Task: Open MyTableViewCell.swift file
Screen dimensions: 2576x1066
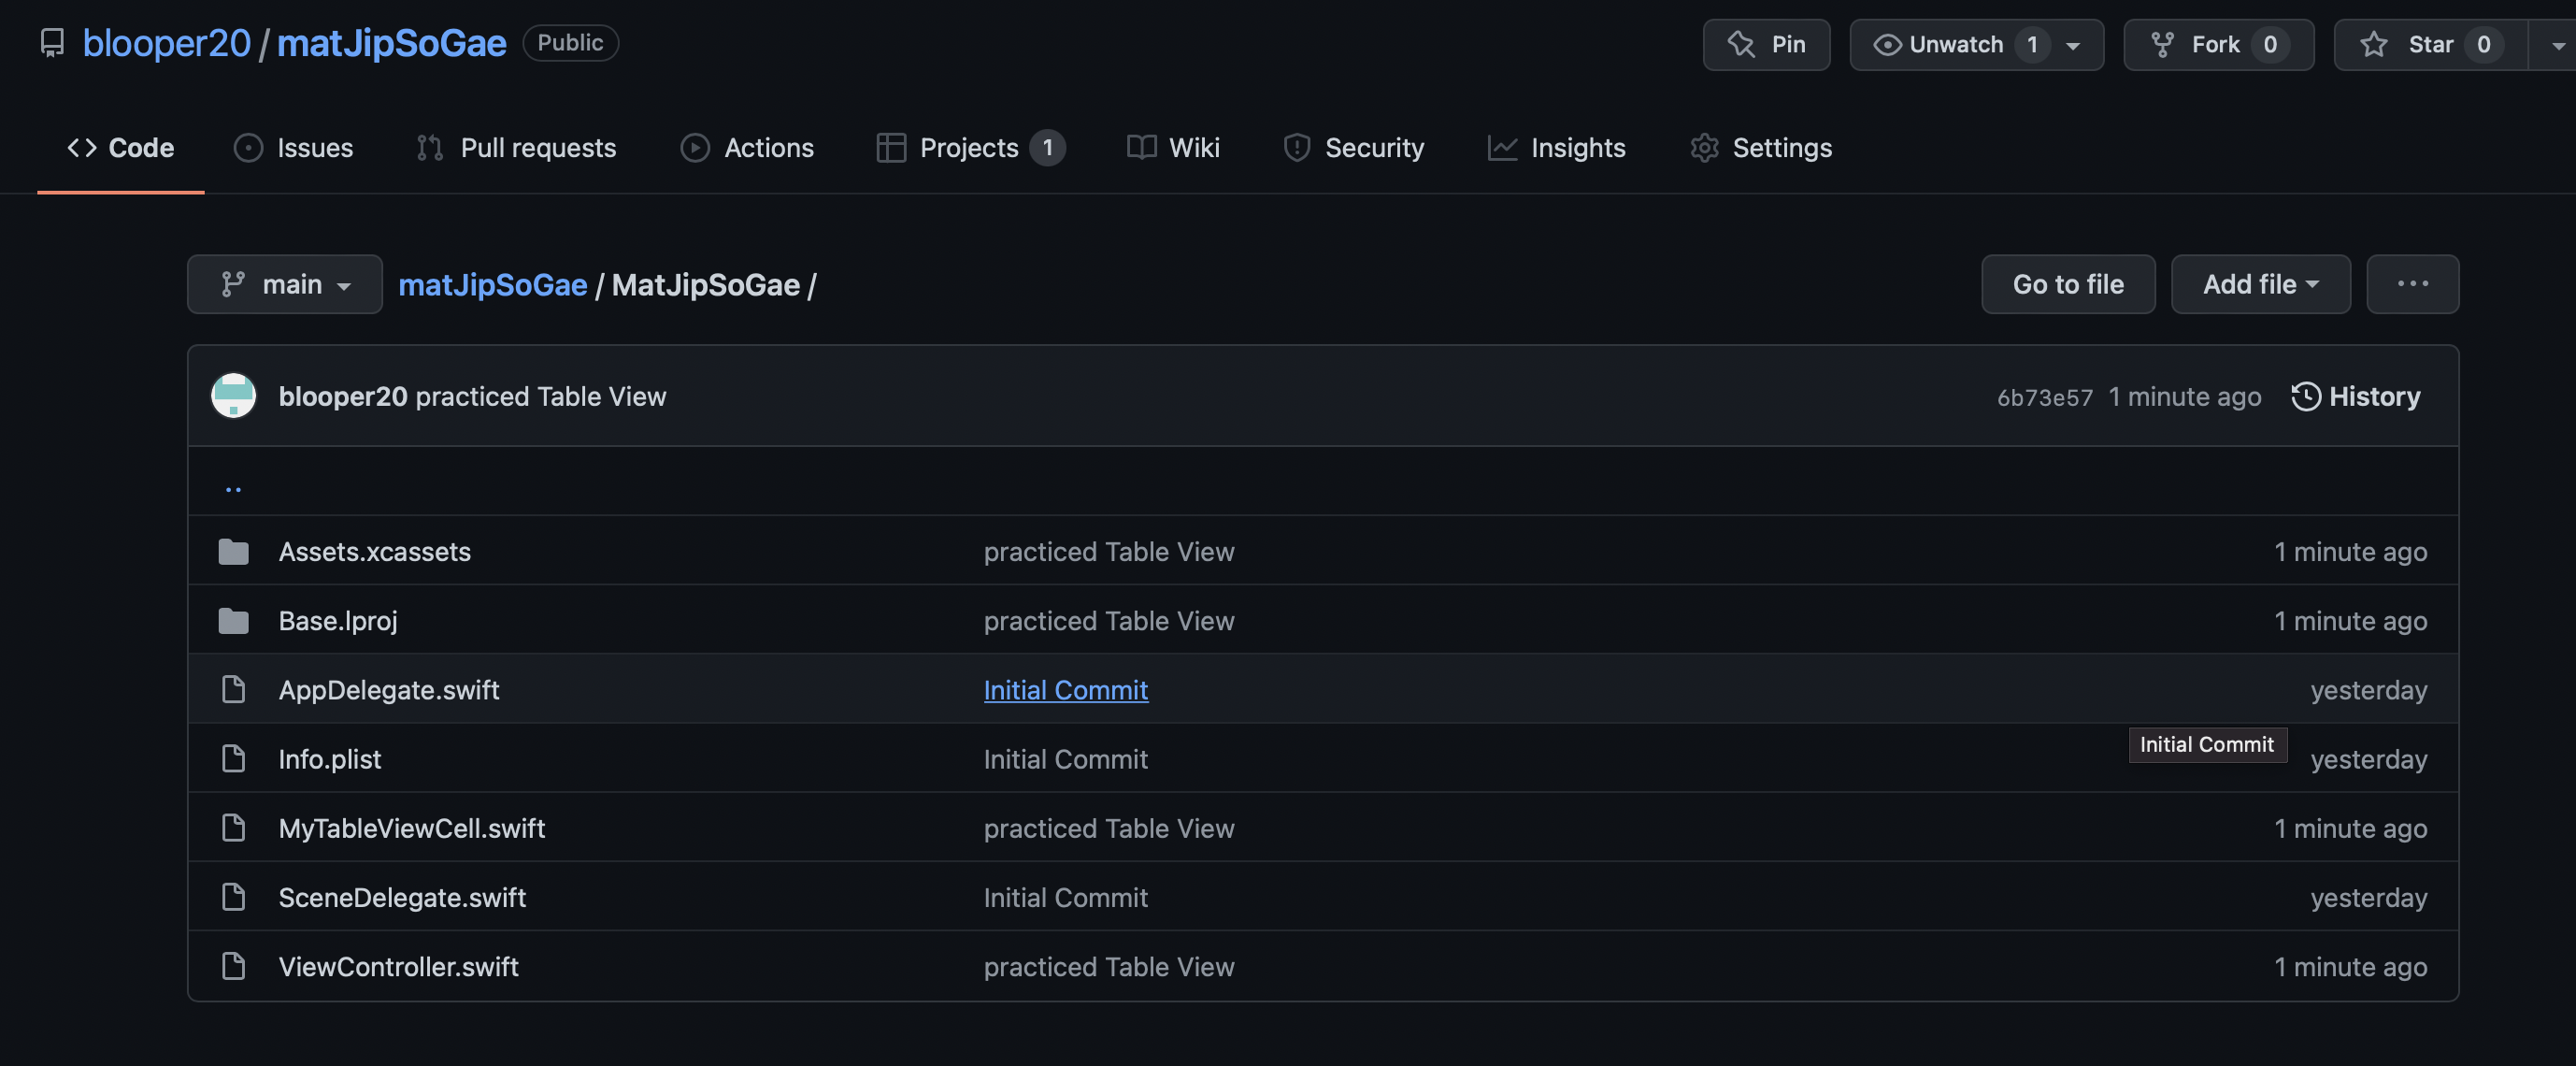Action: pyautogui.click(x=411, y=828)
